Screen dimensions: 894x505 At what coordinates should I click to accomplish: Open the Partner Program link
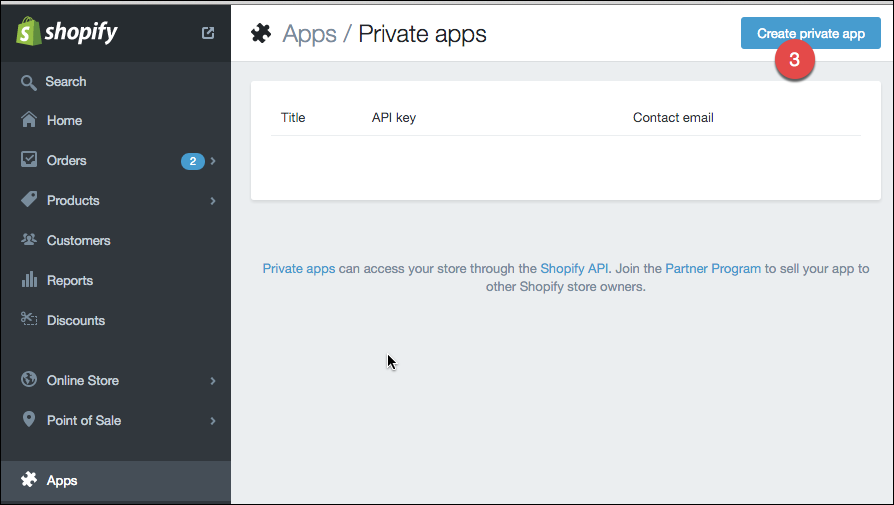point(713,268)
